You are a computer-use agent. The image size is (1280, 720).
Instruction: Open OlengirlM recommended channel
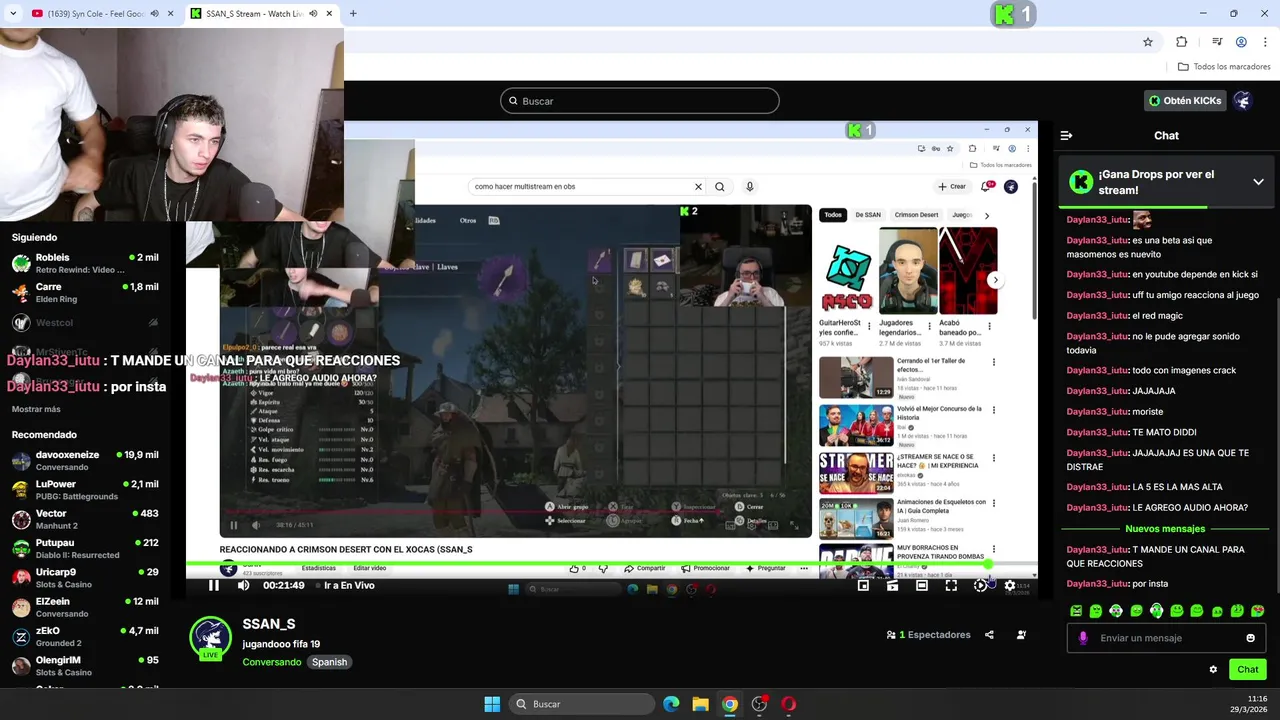point(85,666)
